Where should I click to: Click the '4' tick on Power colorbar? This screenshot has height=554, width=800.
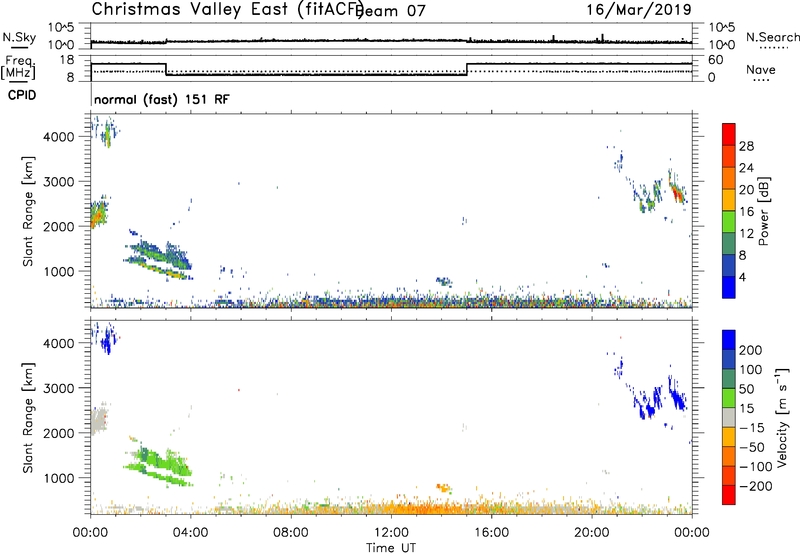[x=743, y=277]
